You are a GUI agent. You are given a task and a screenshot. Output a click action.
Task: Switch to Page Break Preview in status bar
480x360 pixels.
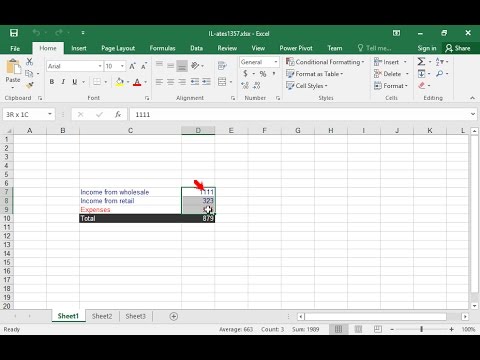378,329
